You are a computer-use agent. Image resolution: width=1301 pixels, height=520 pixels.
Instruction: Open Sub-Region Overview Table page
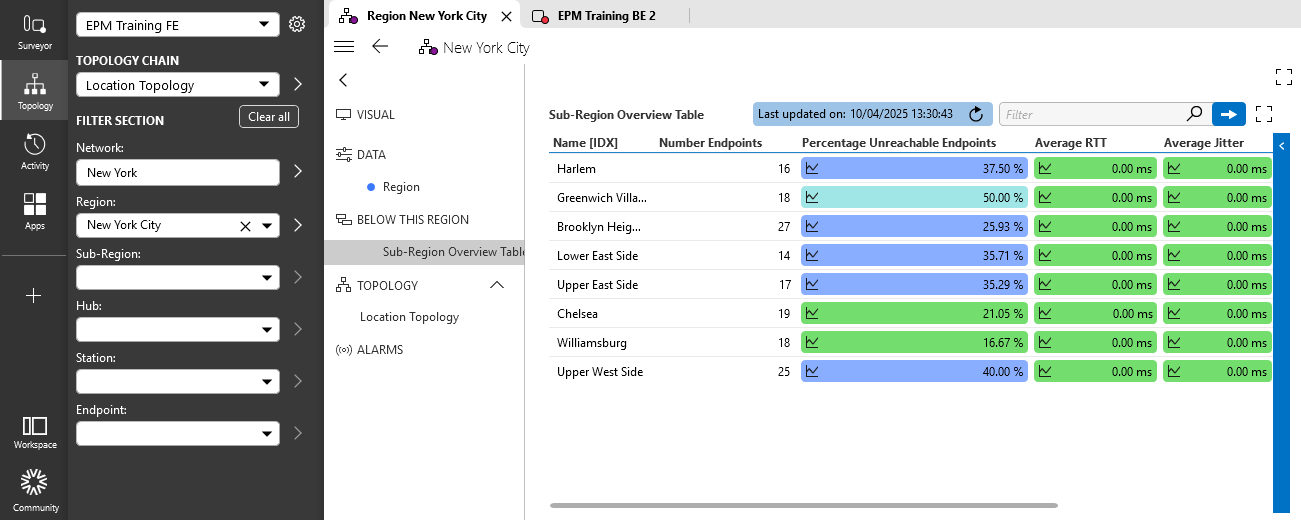(424, 252)
